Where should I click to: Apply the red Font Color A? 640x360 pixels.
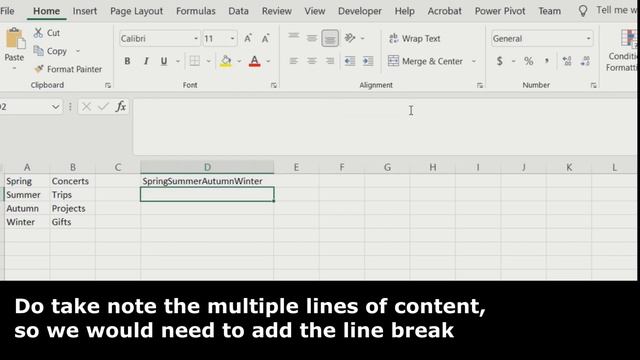[x=254, y=61]
